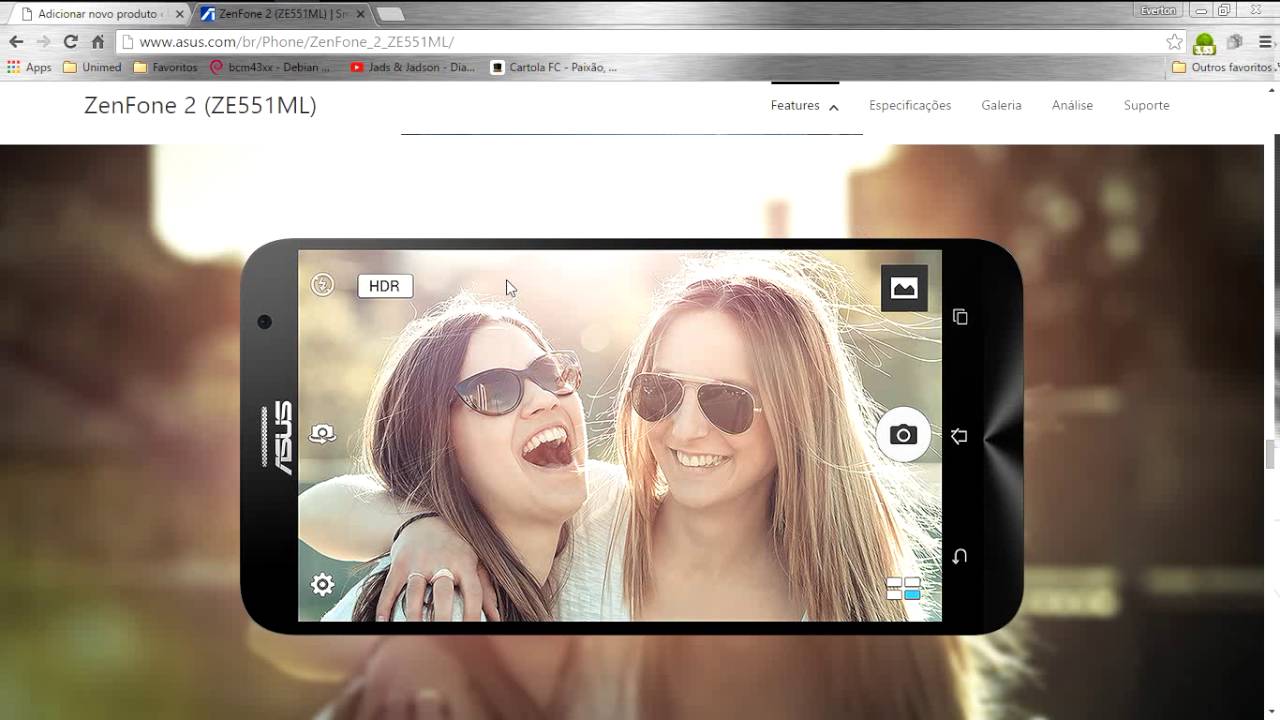Close the ZenFone 2 browser tab
The height and width of the screenshot is (720, 1280).
pyautogui.click(x=361, y=14)
